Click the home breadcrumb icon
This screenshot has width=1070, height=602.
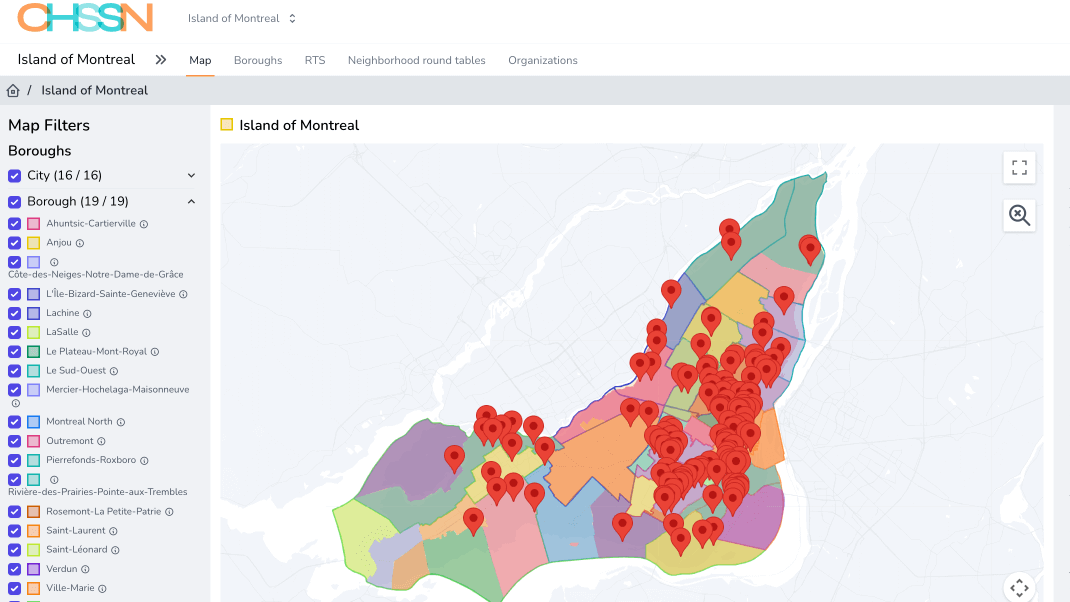tap(13, 91)
